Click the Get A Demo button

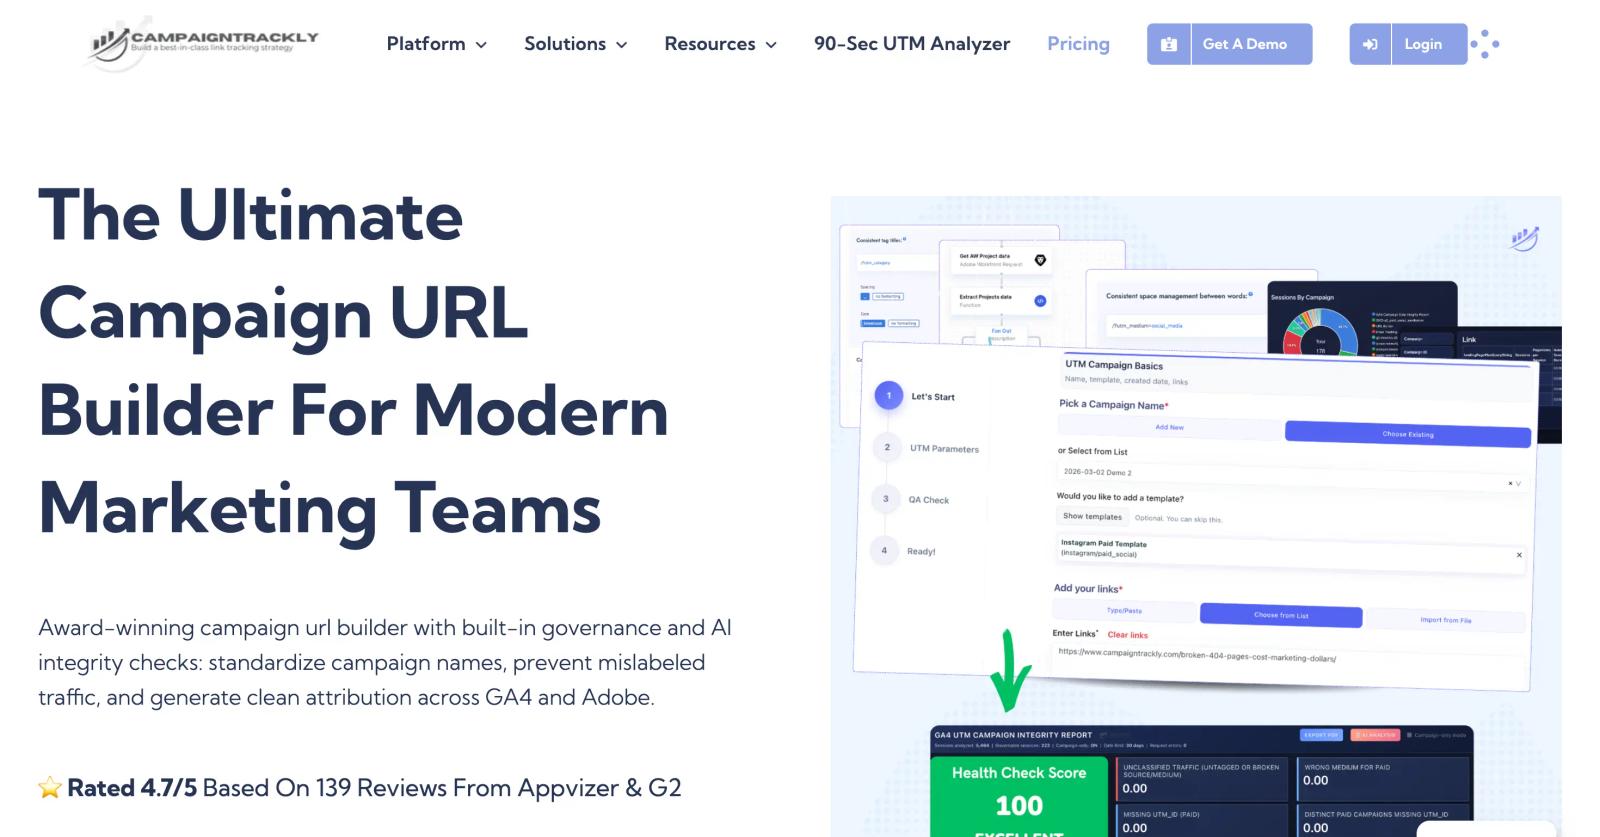1229,44
